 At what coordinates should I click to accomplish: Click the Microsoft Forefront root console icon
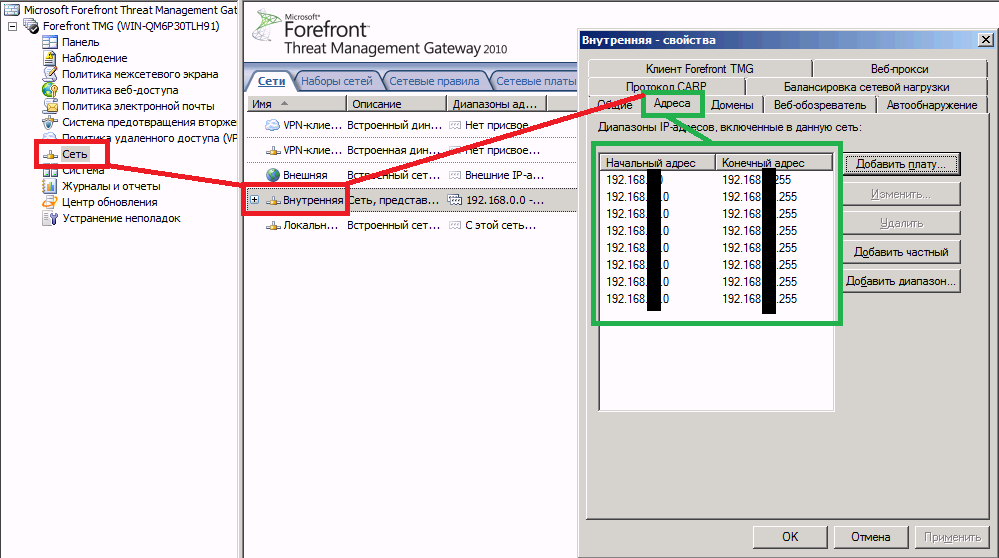11,10
